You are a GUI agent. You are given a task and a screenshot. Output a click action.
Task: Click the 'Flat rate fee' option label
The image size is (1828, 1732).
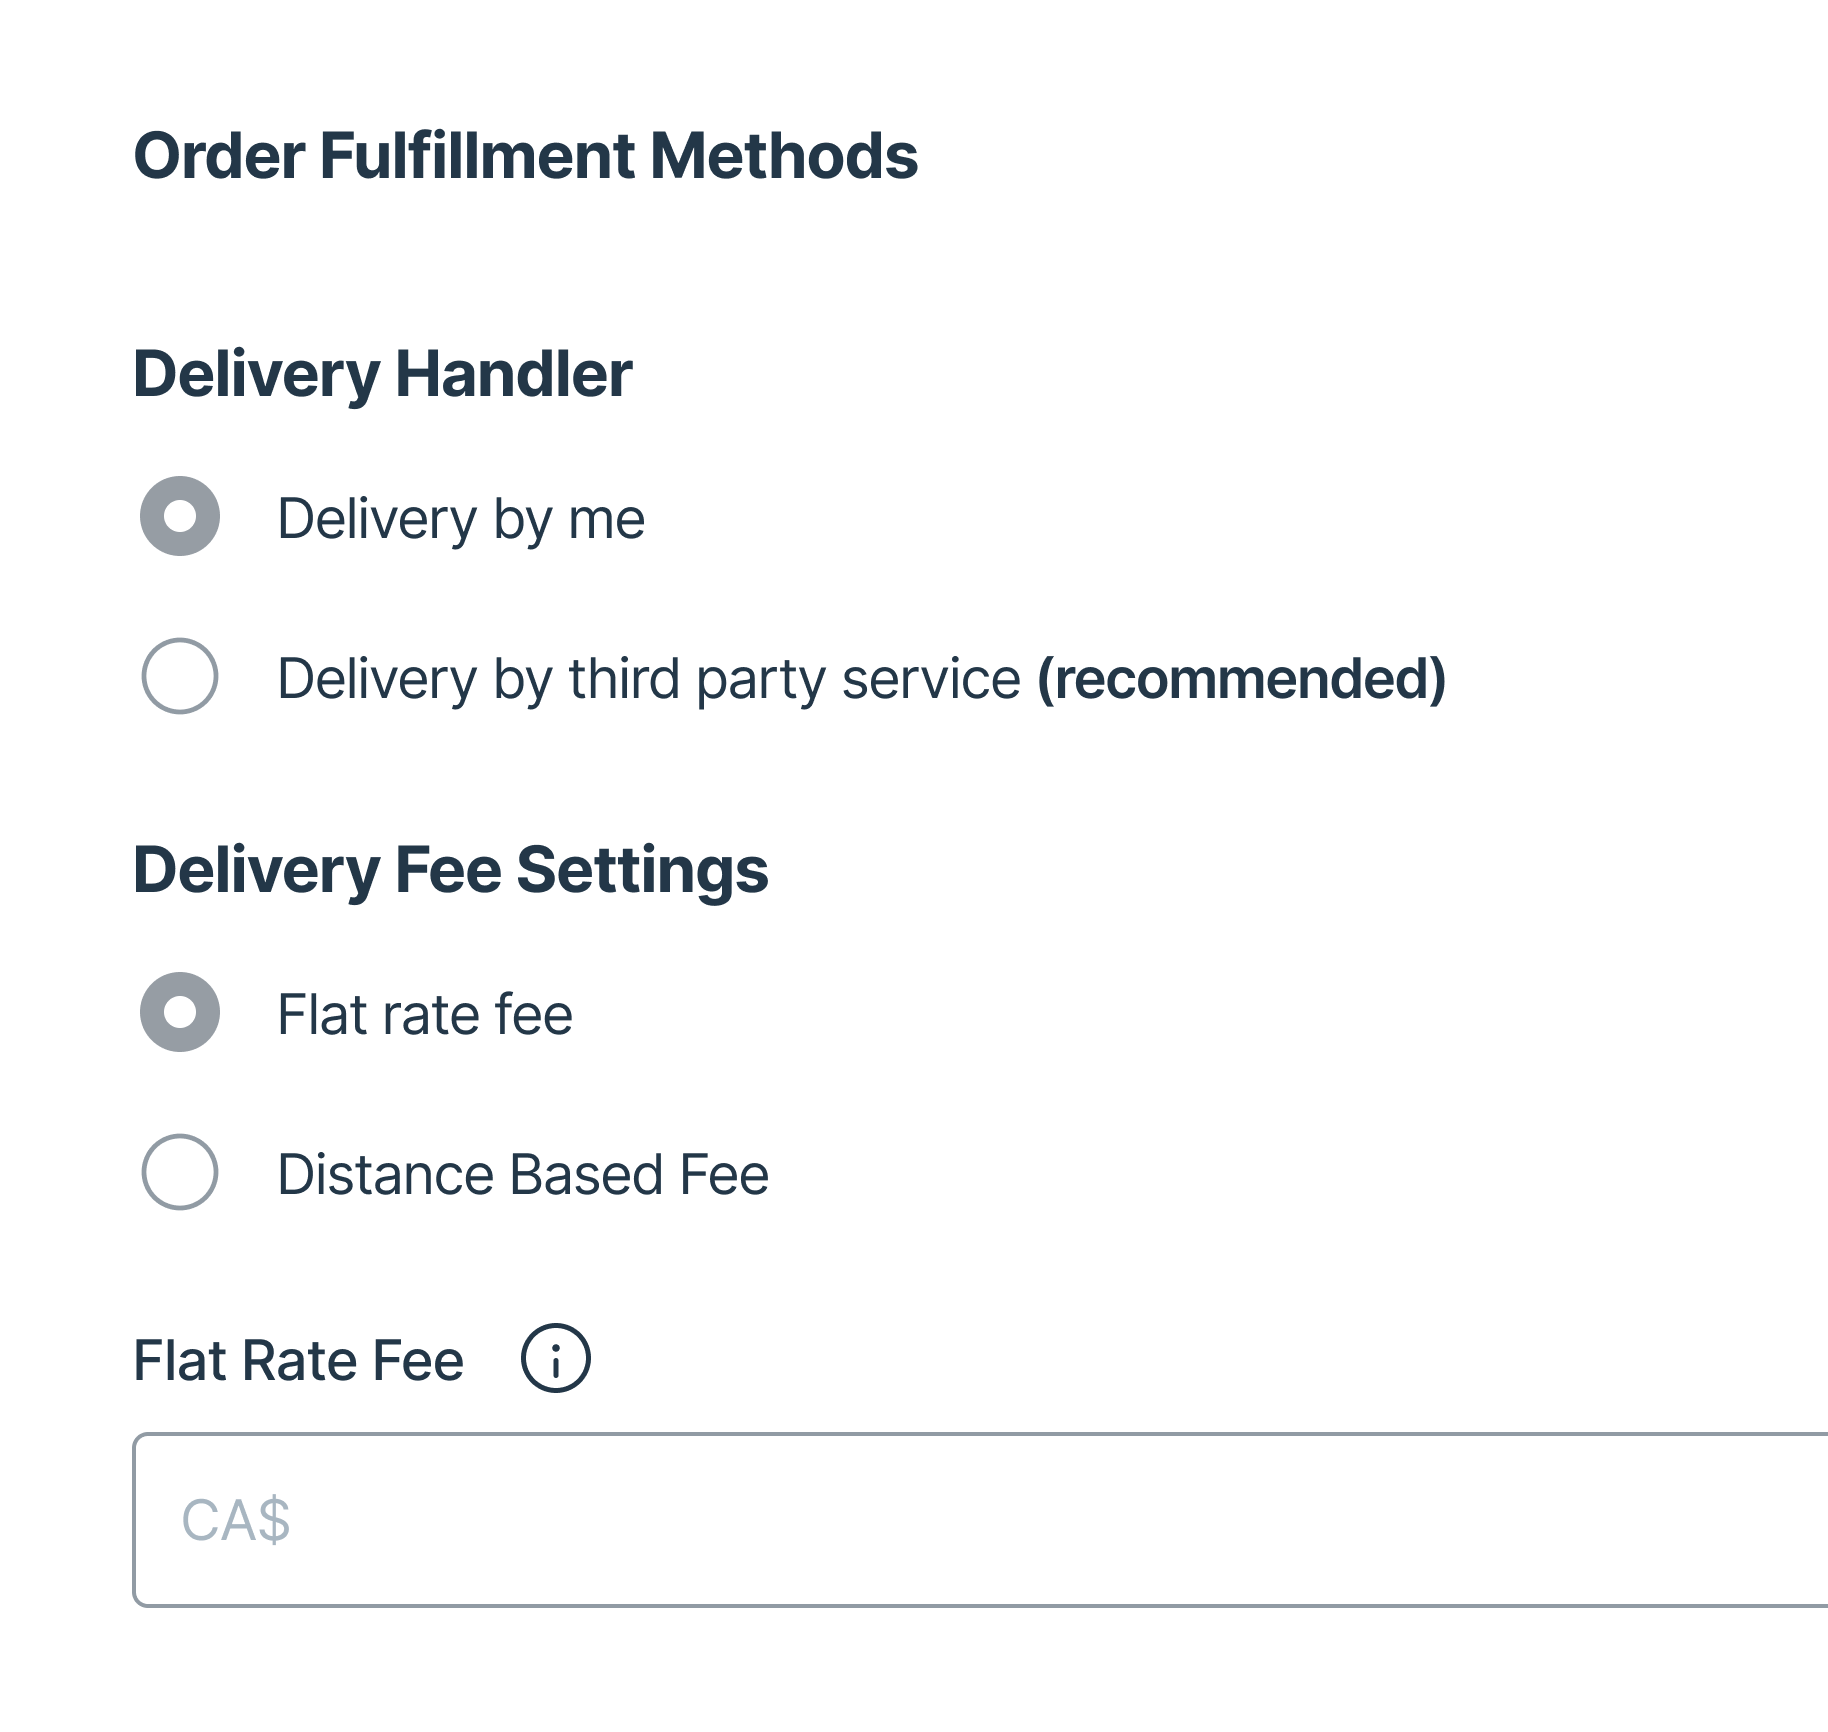pyautogui.click(x=425, y=1014)
